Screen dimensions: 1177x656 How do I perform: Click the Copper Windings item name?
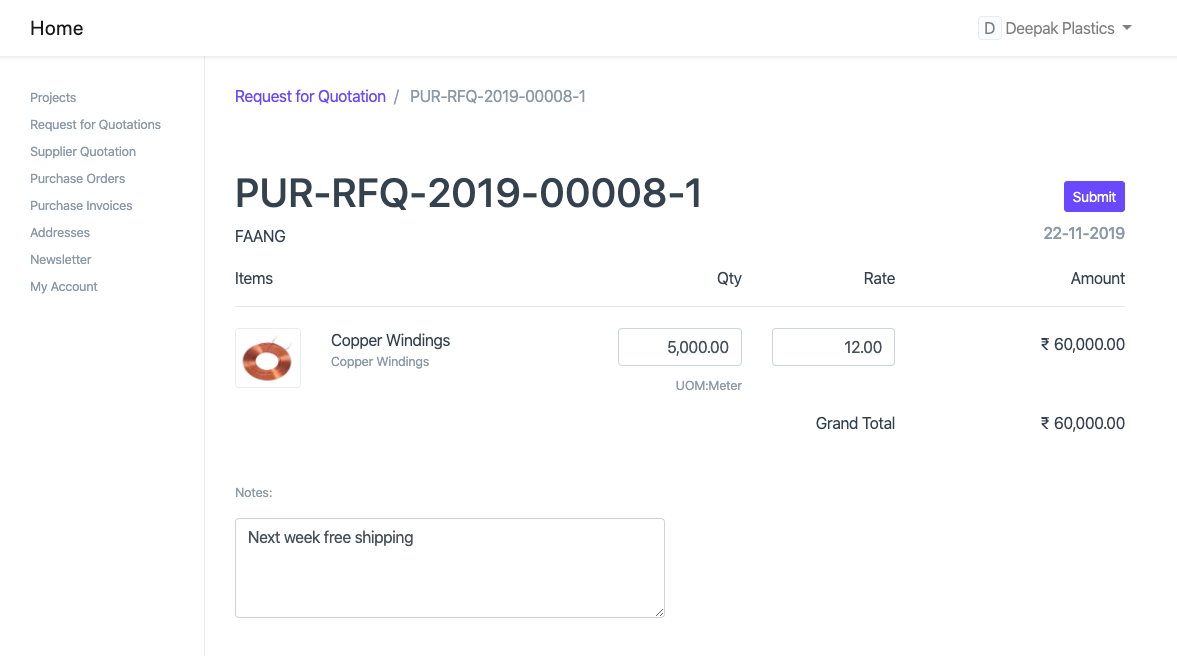[390, 340]
